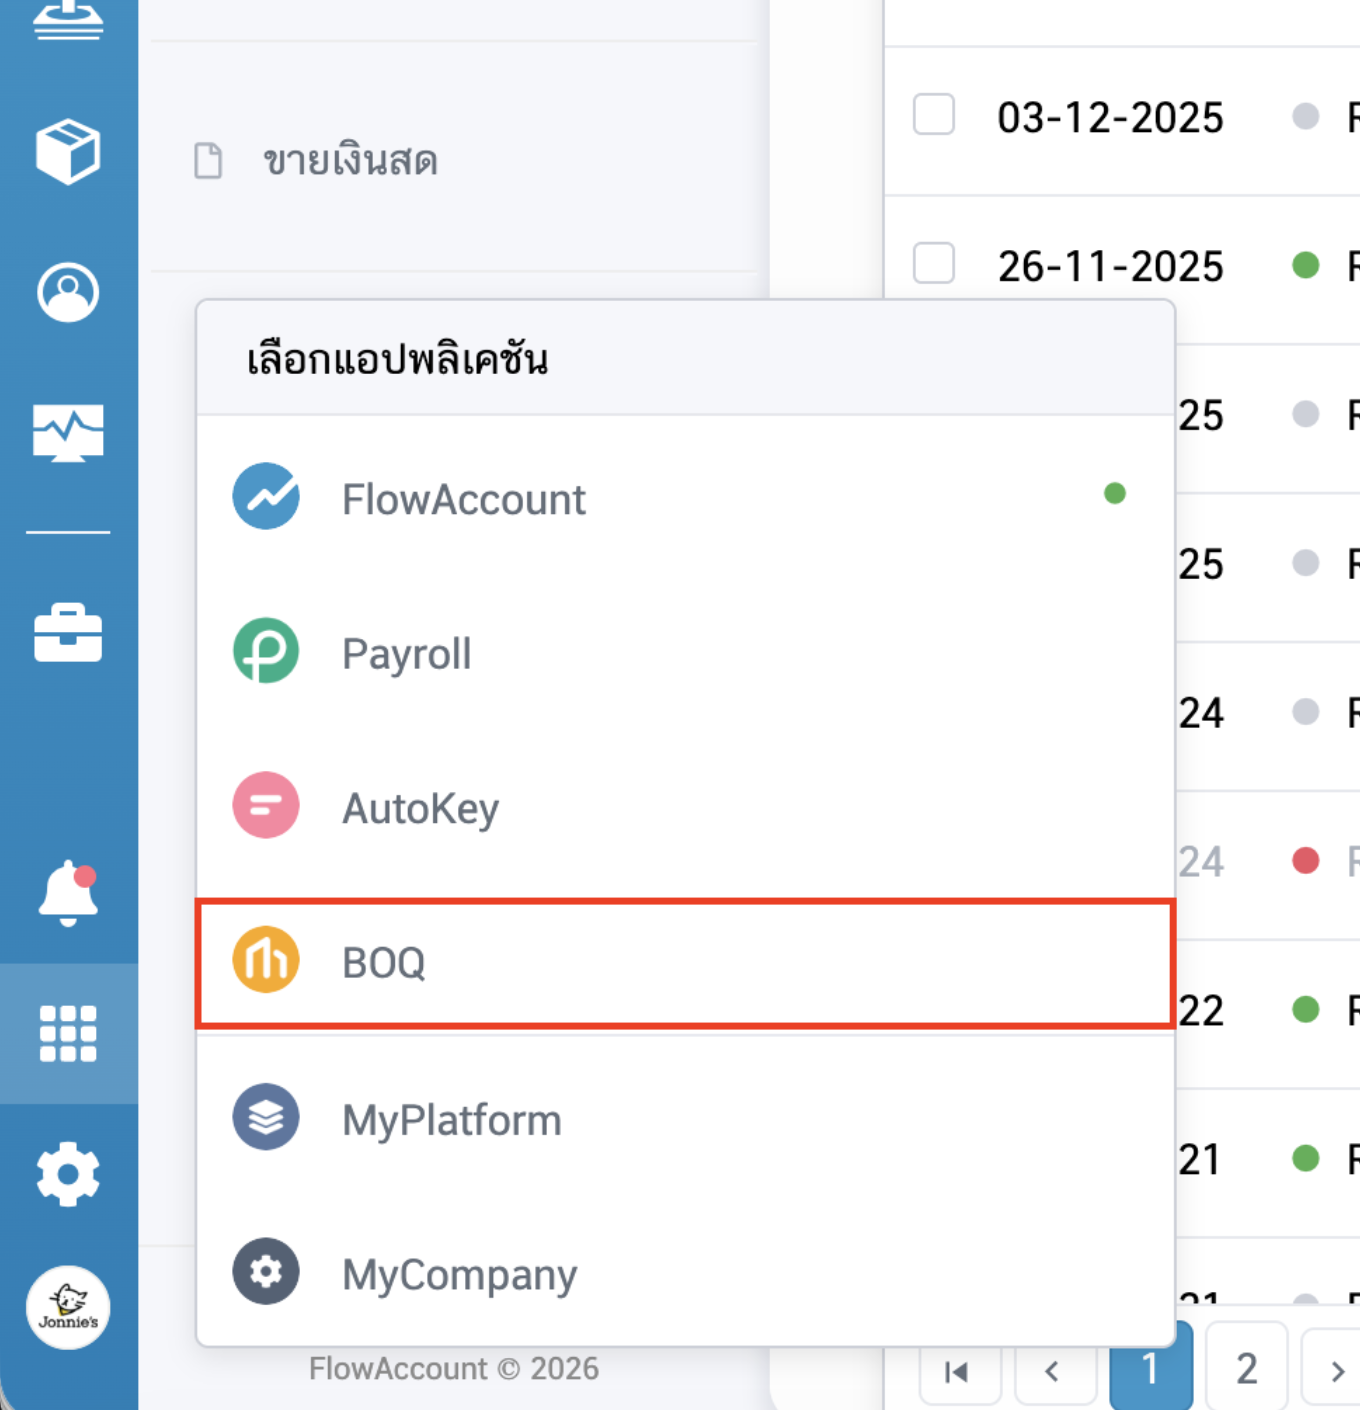Screen dimensions: 1360x1410
Task: Go to the next page
Action: point(1336,1371)
